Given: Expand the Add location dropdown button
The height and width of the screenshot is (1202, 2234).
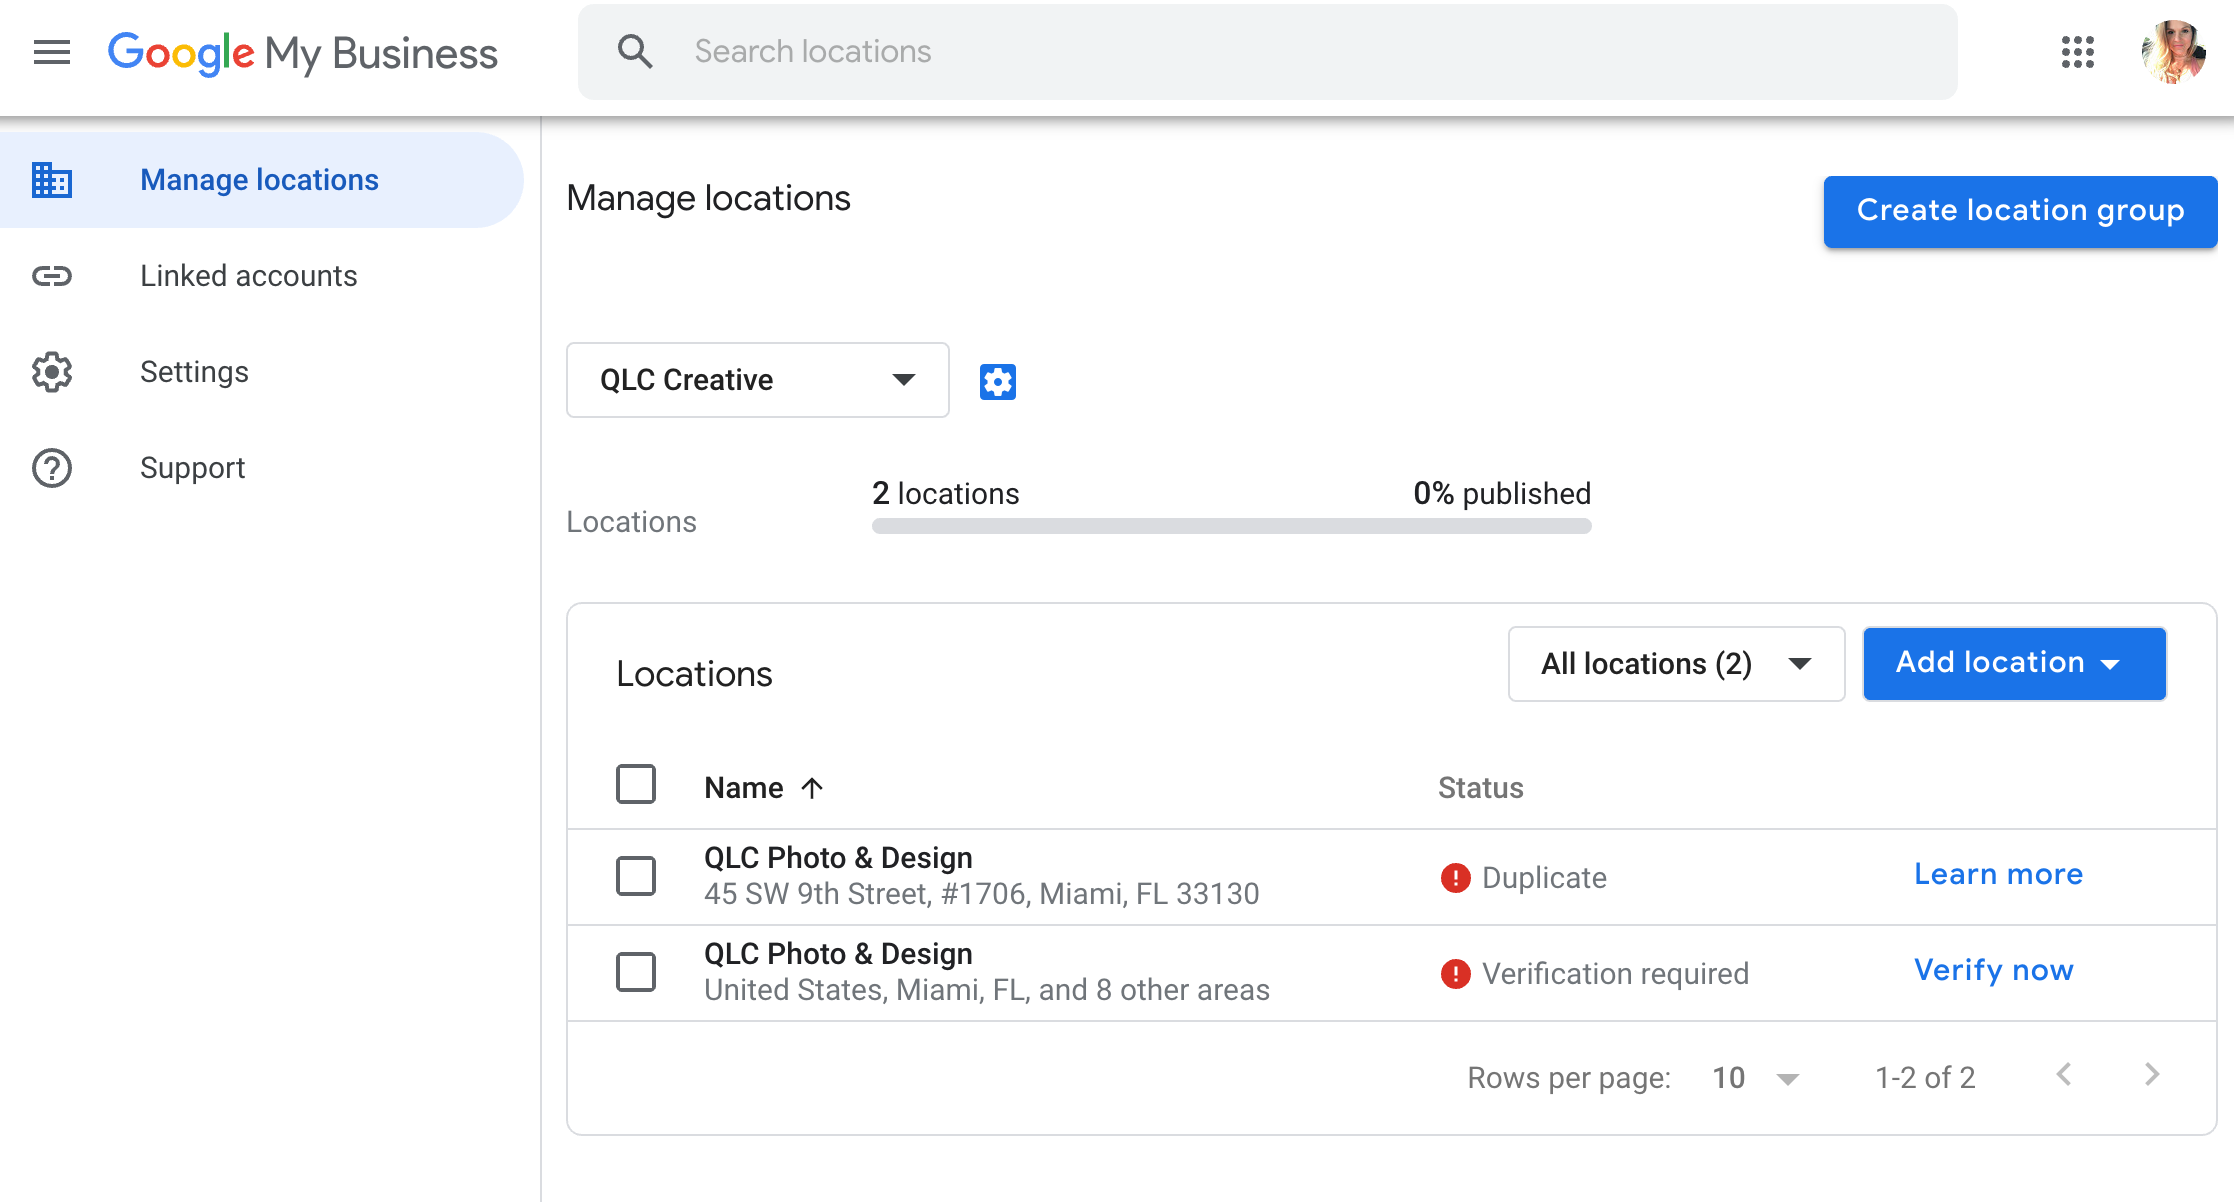Looking at the screenshot, I should (2014, 663).
